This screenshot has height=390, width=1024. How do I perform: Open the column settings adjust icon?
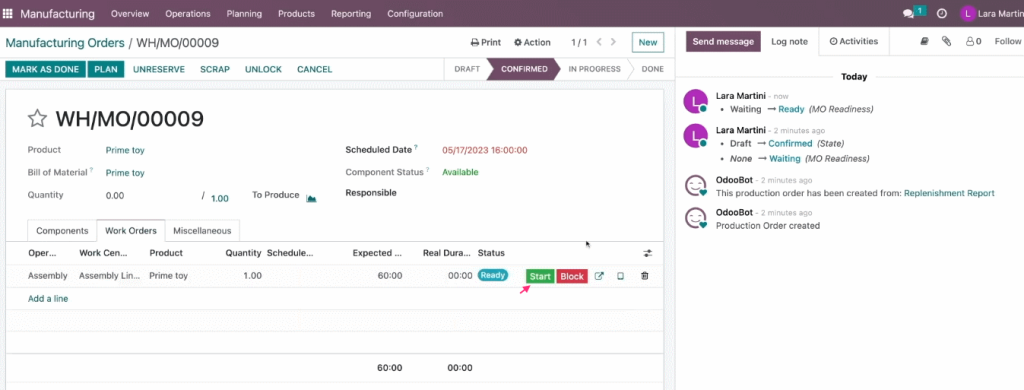click(x=647, y=253)
